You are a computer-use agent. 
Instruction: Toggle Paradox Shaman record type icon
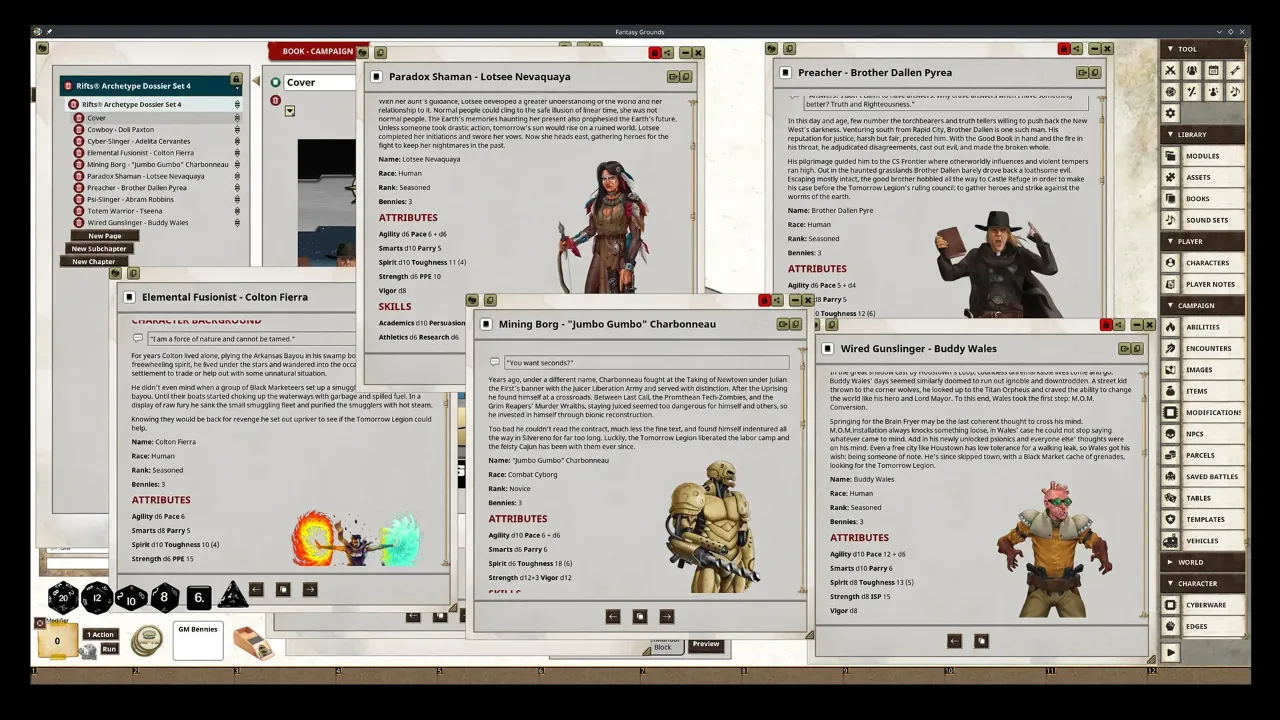click(376, 77)
